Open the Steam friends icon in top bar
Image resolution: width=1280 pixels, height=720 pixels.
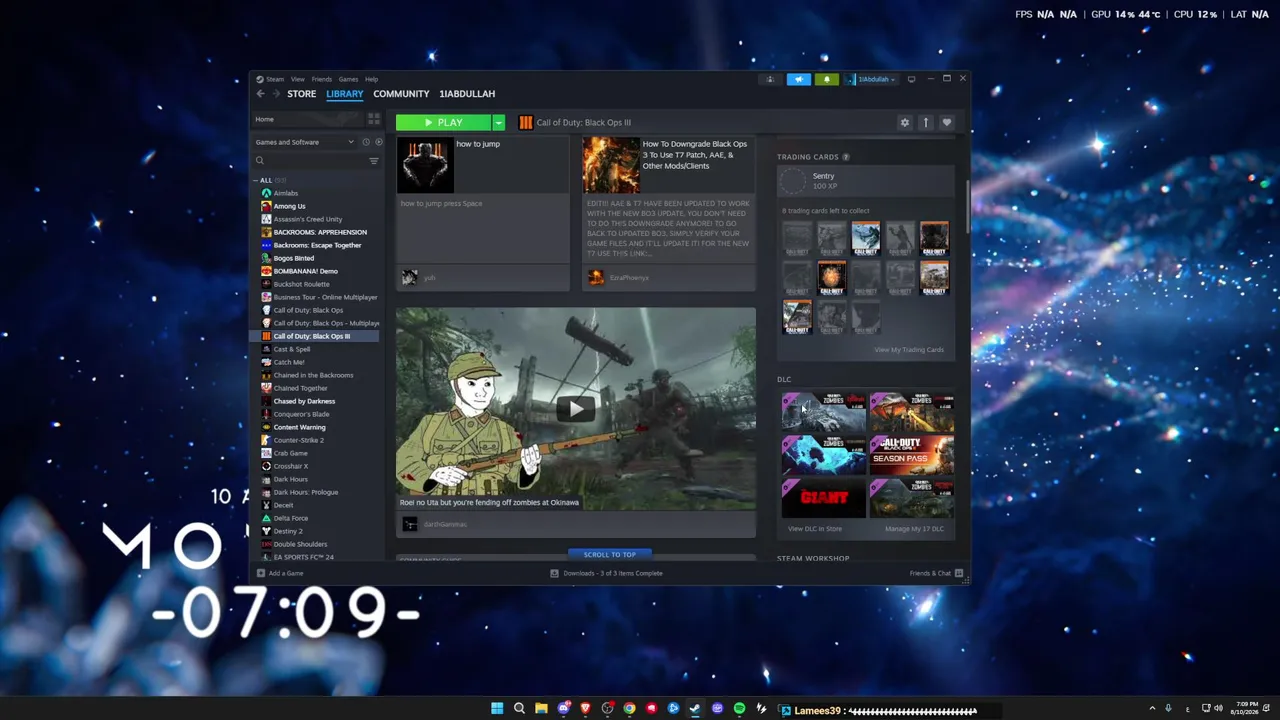click(x=770, y=79)
